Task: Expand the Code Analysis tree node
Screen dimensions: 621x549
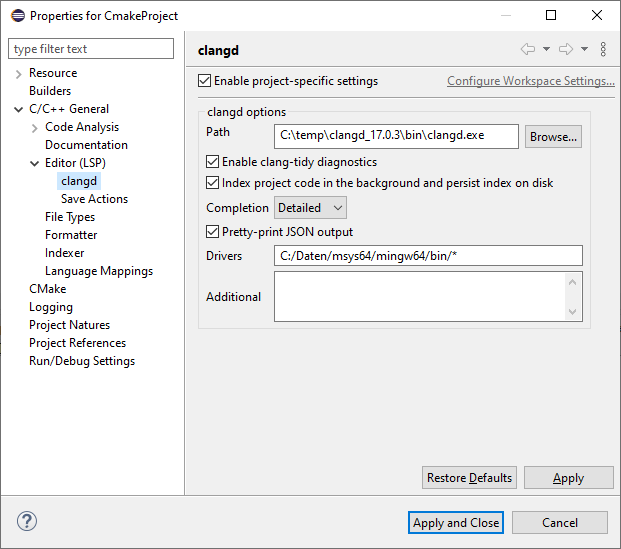Action: point(34,128)
